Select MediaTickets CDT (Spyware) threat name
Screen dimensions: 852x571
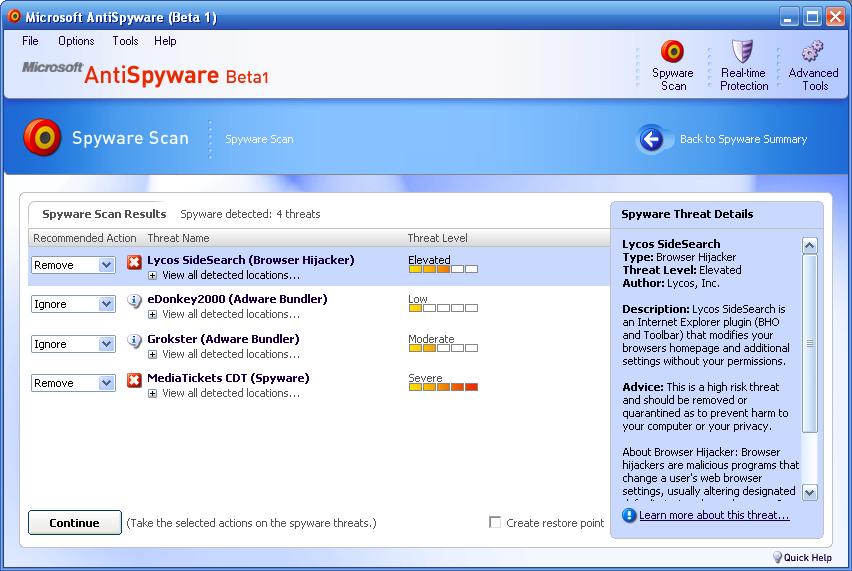point(228,378)
